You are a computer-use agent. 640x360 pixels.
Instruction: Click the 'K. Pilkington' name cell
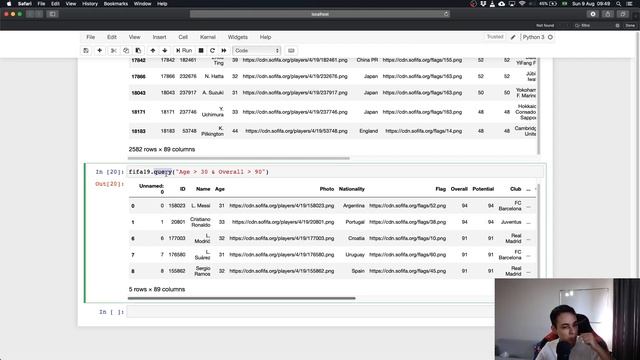tap(212, 131)
